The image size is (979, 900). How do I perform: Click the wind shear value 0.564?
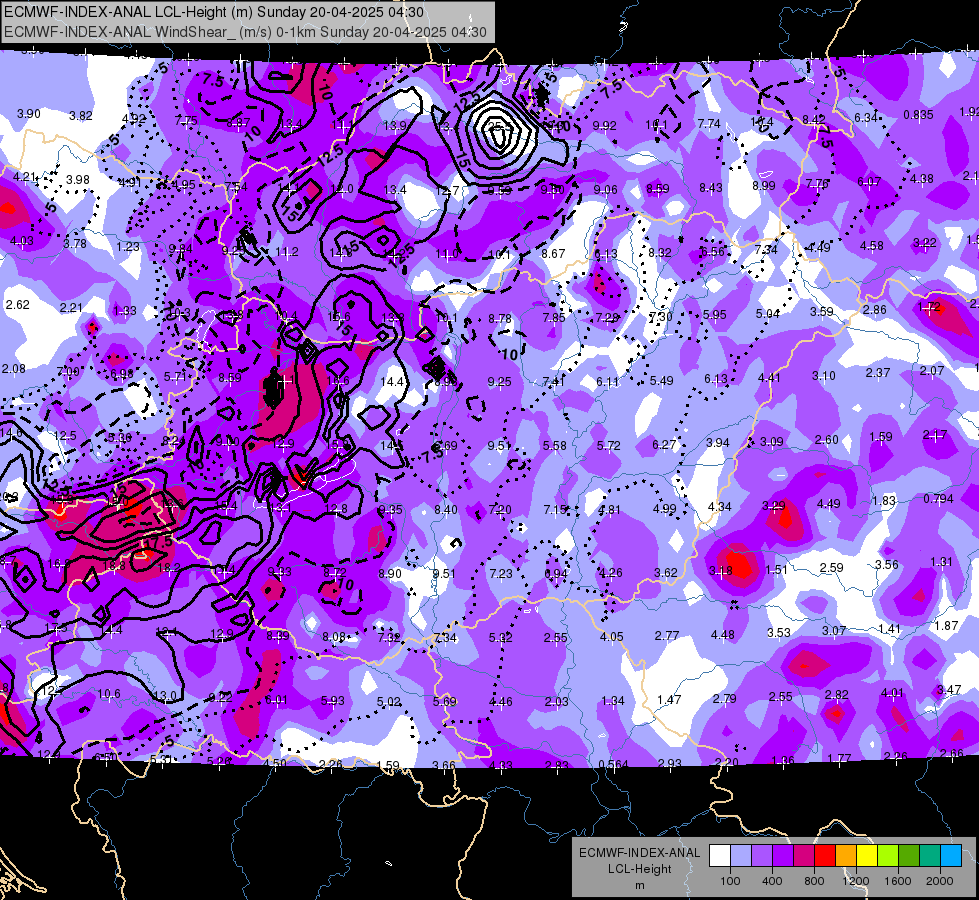click(x=614, y=765)
